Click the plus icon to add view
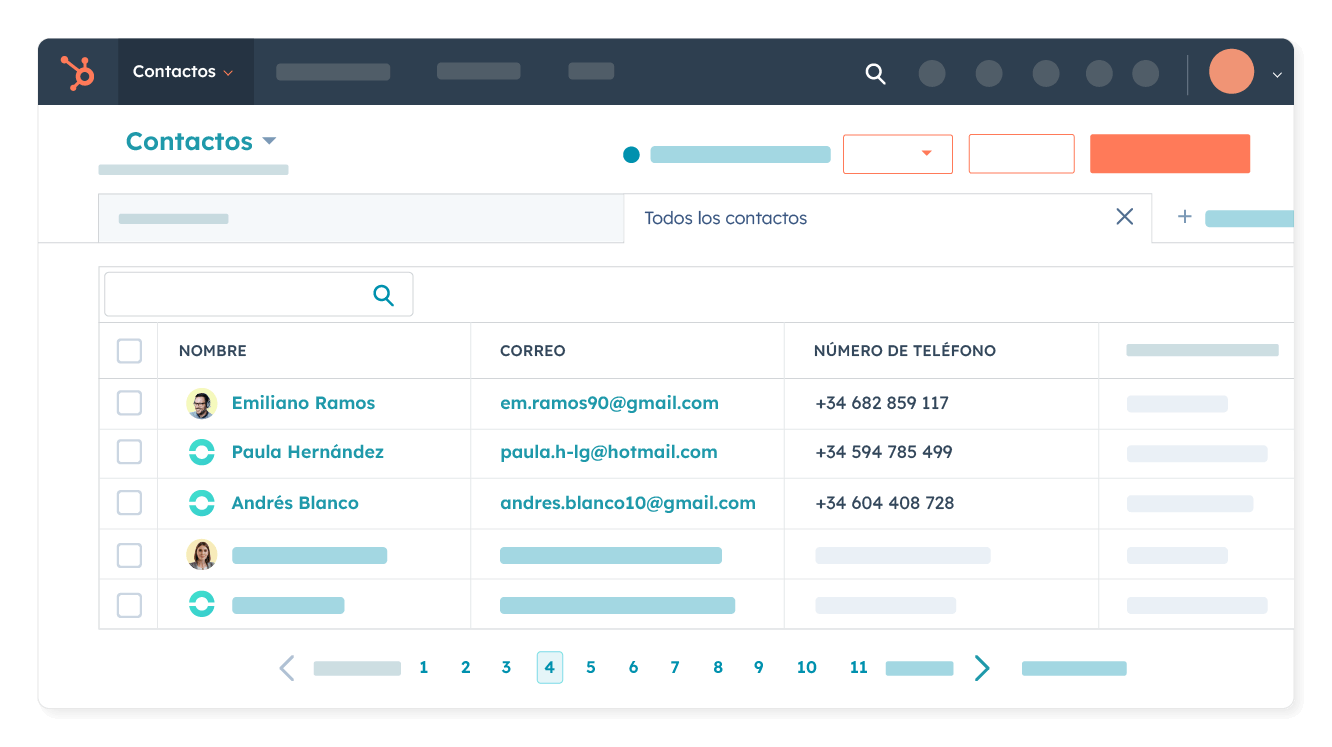 (1184, 217)
